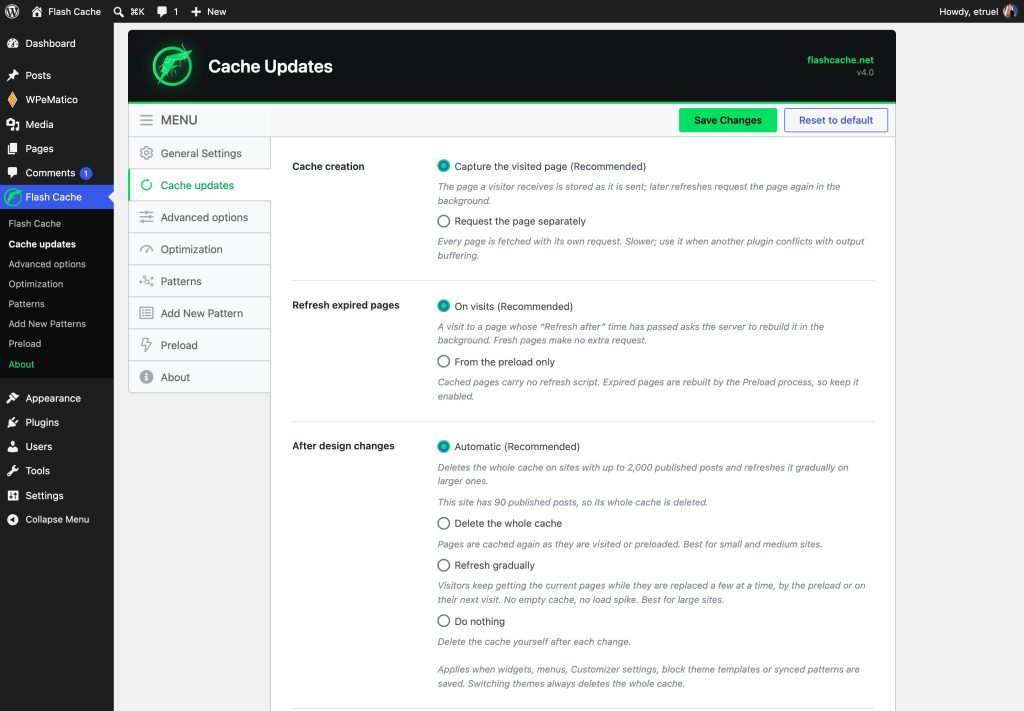The image size is (1024, 711).
Task: Click the Flash Cache icon in the sidebar
Action: [x=12, y=197]
